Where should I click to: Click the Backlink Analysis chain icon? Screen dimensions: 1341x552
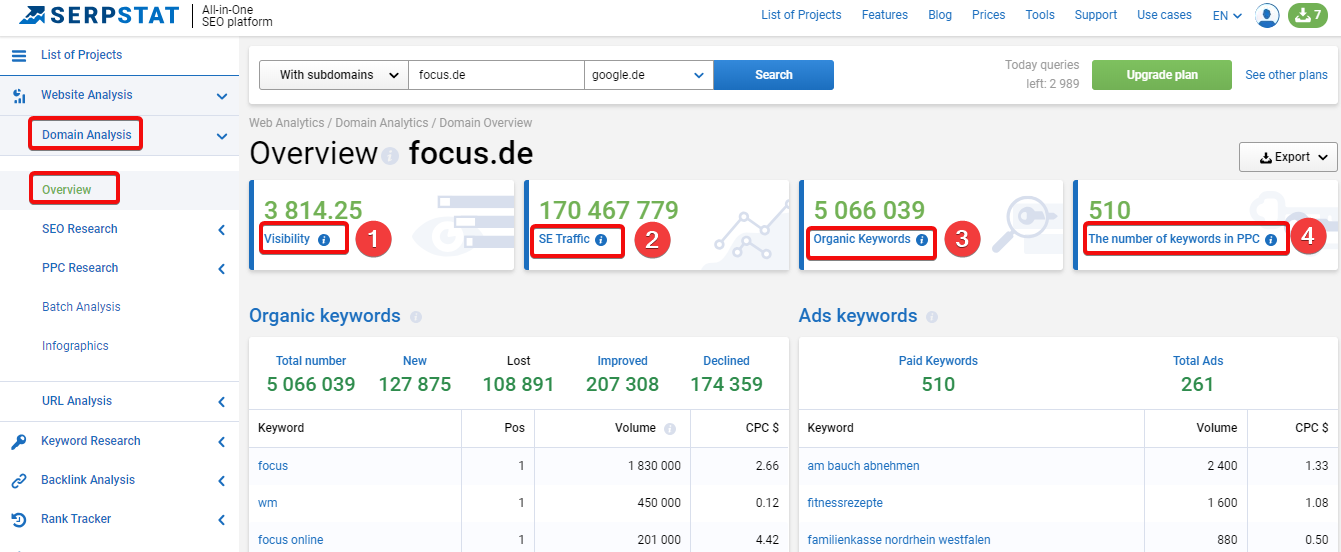coord(19,480)
